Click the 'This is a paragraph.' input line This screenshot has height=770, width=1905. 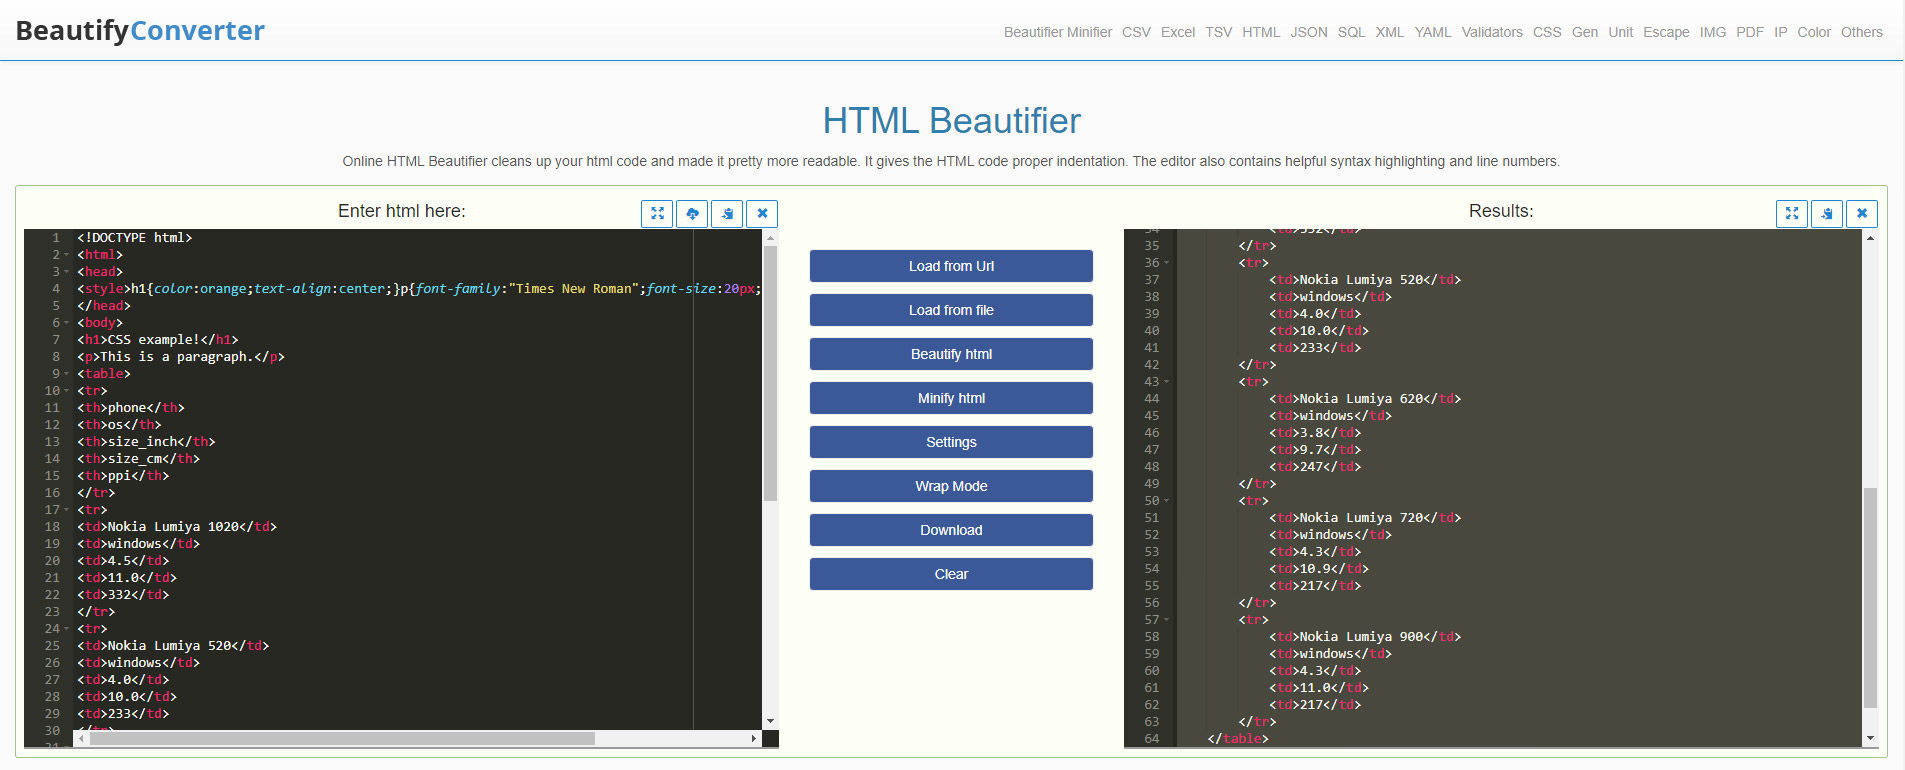click(x=181, y=357)
